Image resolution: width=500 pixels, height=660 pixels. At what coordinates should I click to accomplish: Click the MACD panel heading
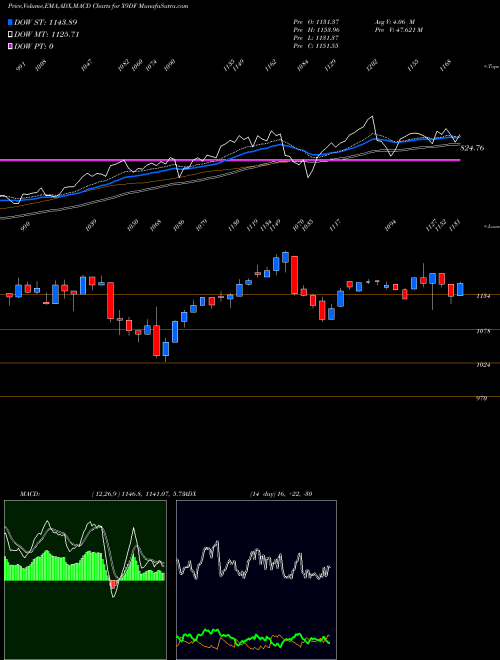30,493
